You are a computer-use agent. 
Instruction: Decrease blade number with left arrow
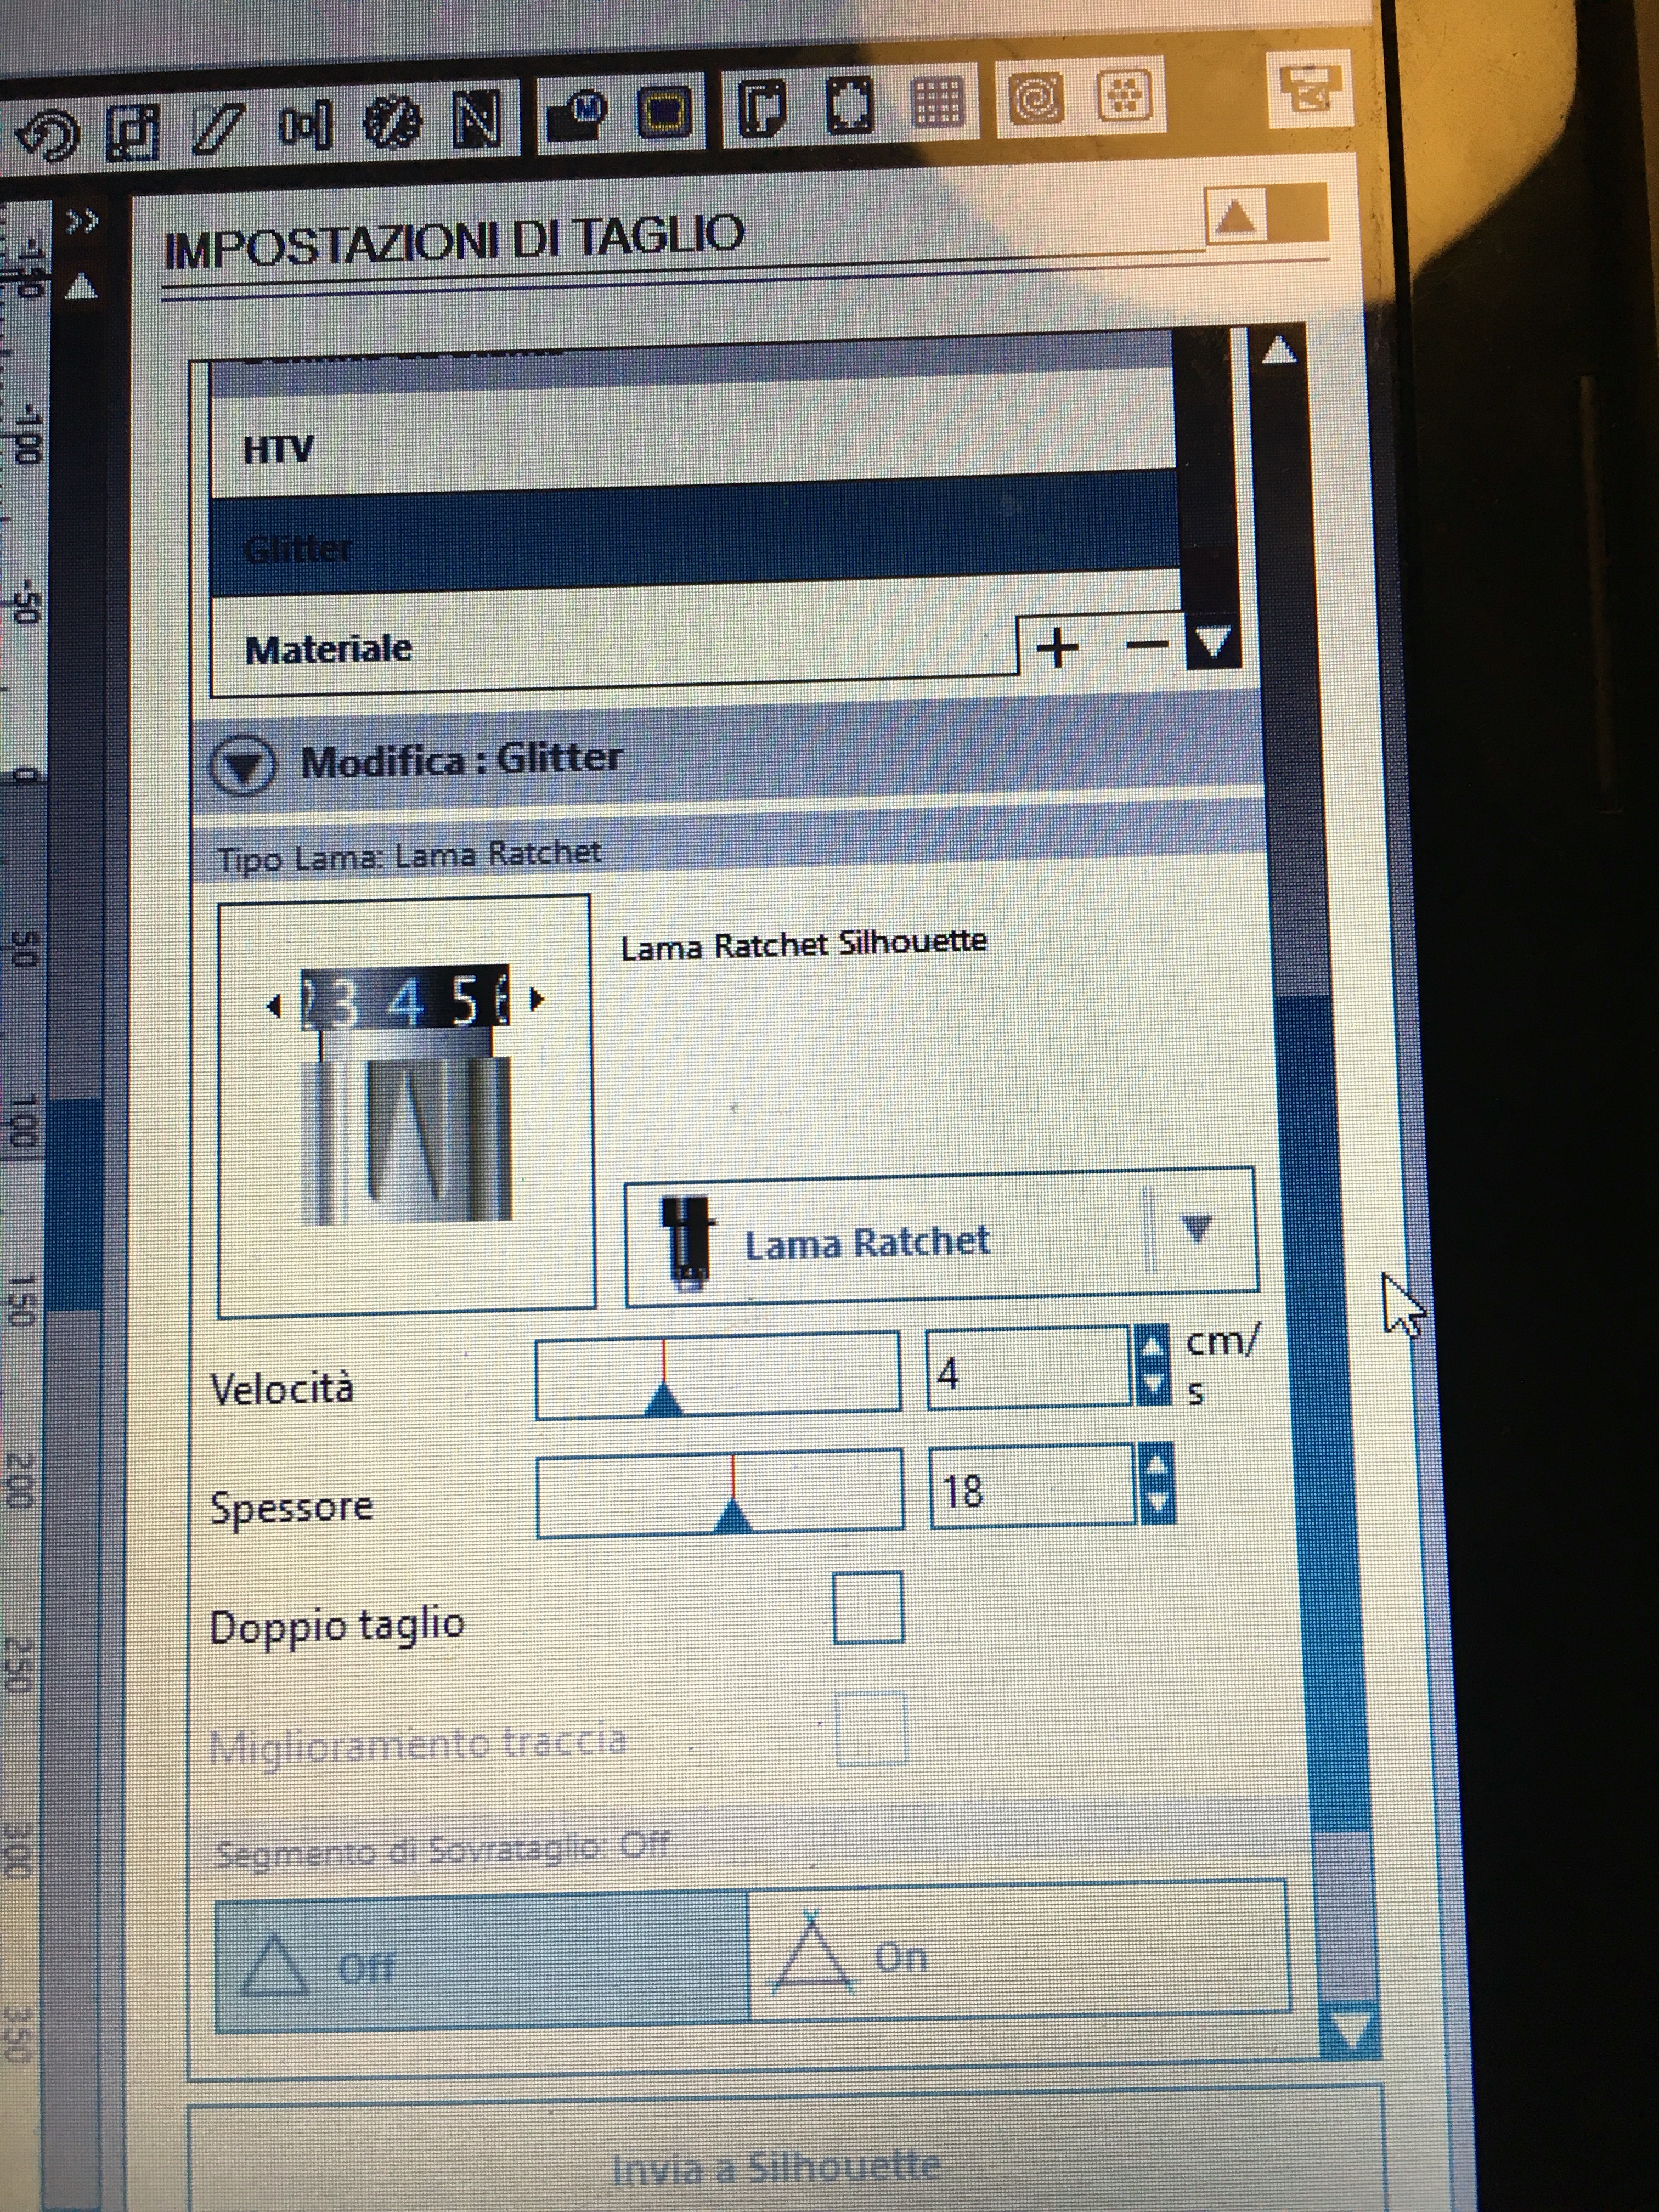[275, 1006]
